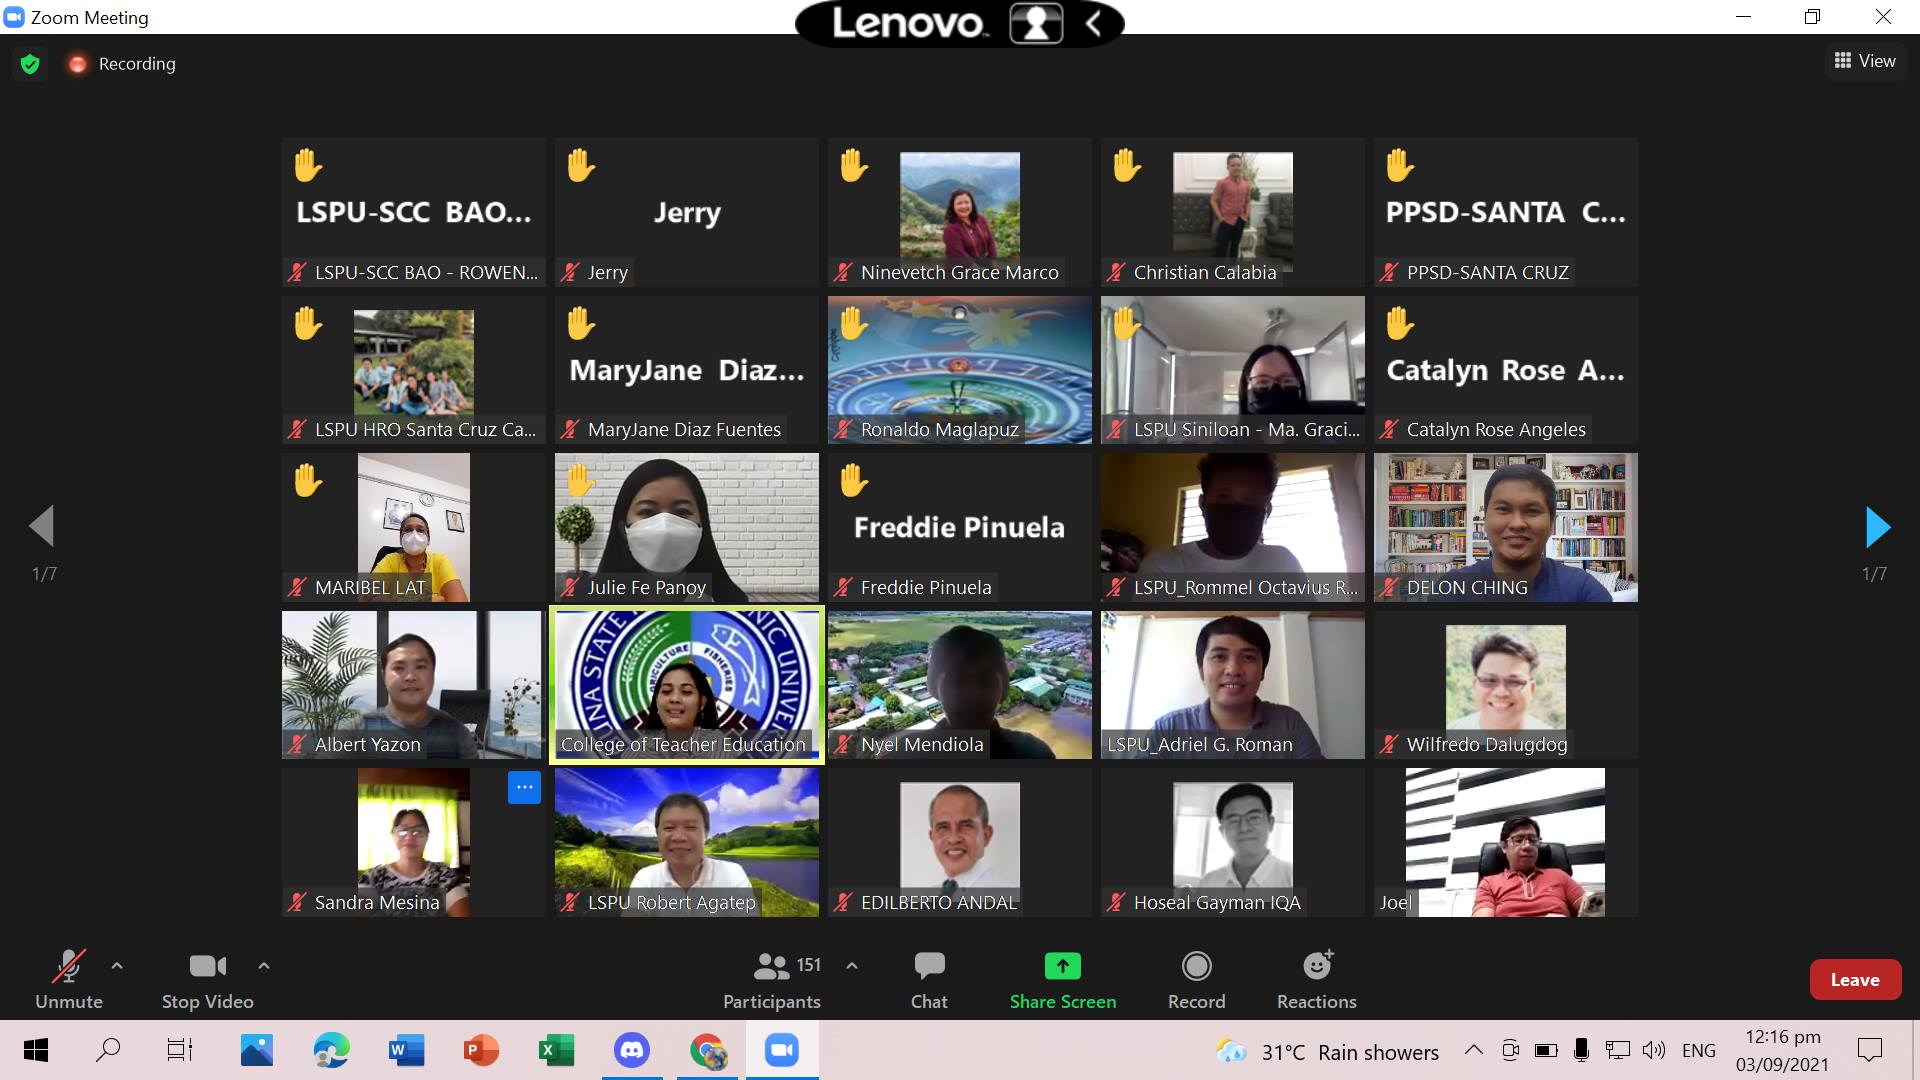Collapse the Lenovo overlay with arrow
This screenshot has width=1920, height=1080.
1094,24
